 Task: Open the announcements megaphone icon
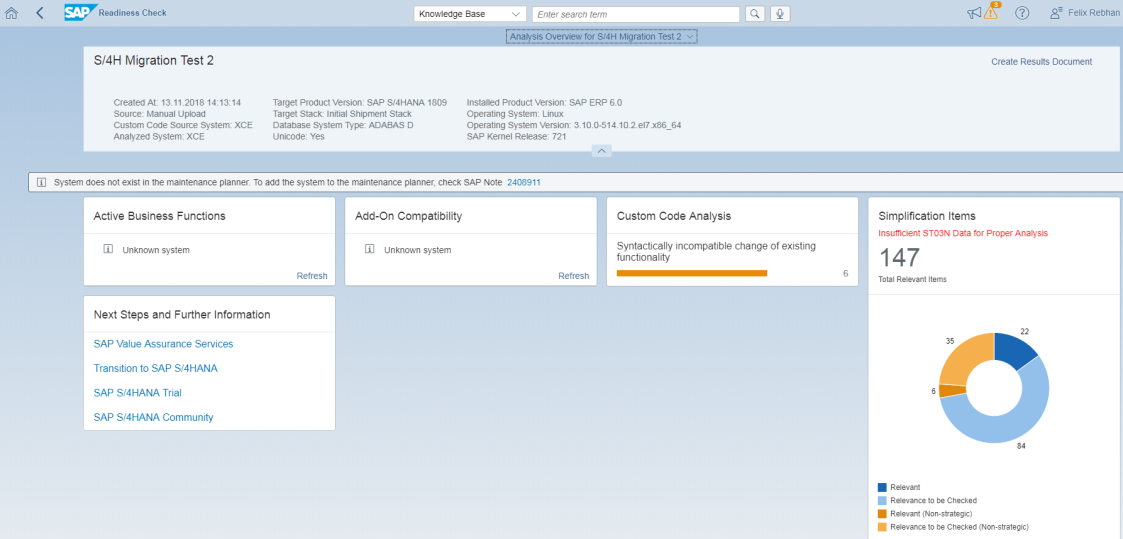tap(973, 13)
